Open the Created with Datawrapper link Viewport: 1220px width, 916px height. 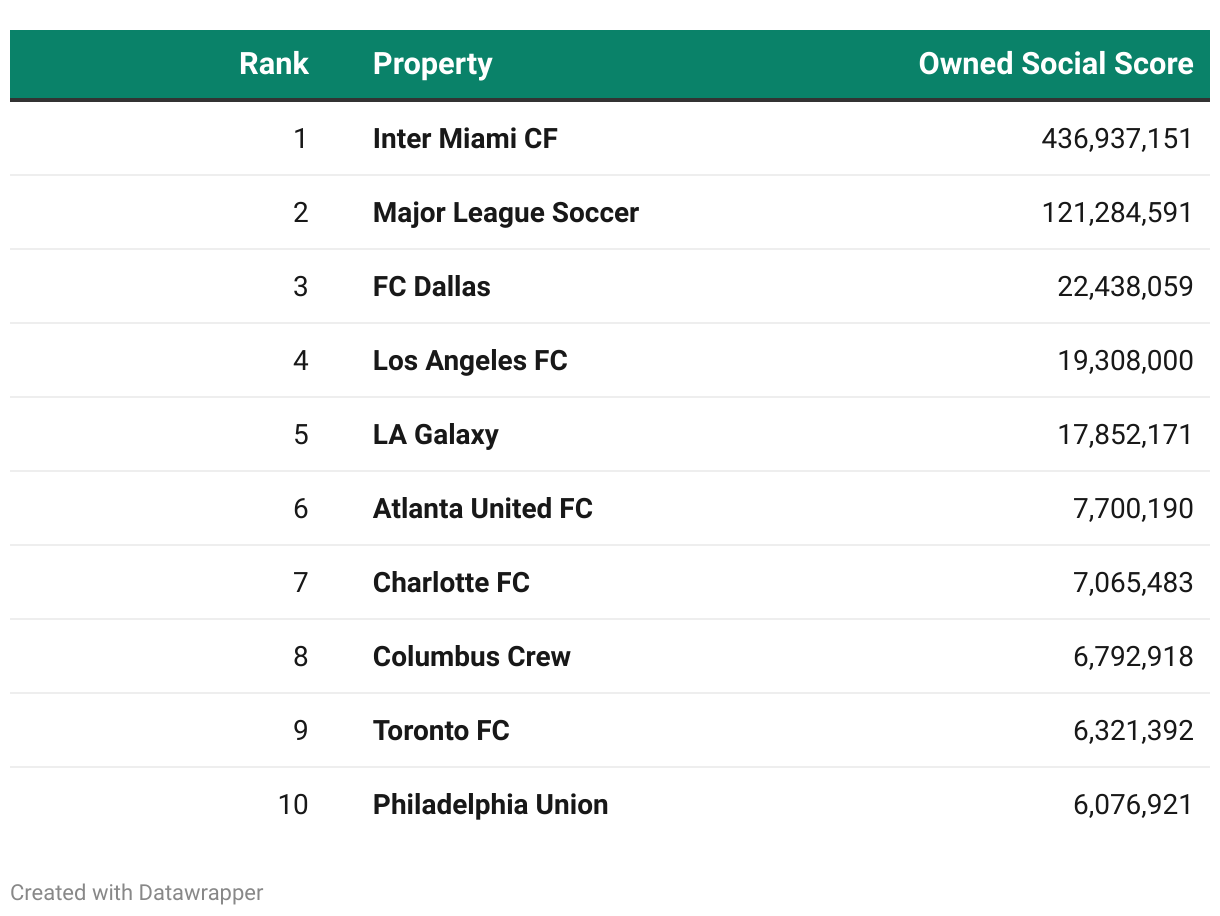tap(137, 892)
